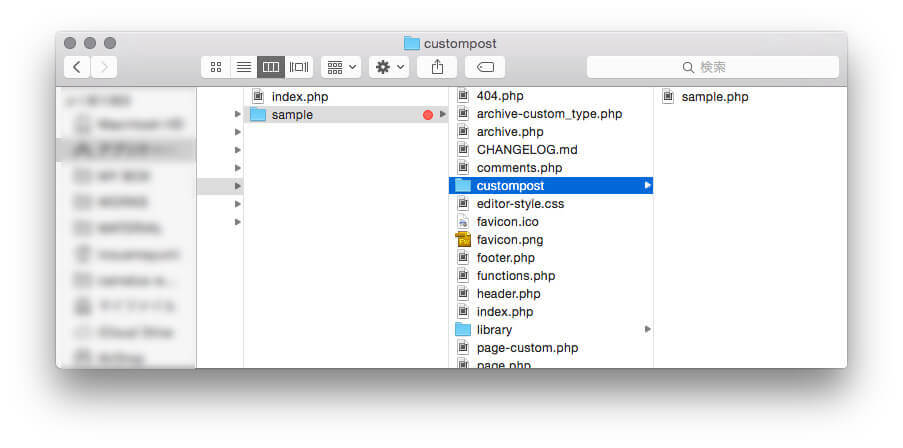Click the editor-style.css file icon

pyautogui.click(x=463, y=204)
